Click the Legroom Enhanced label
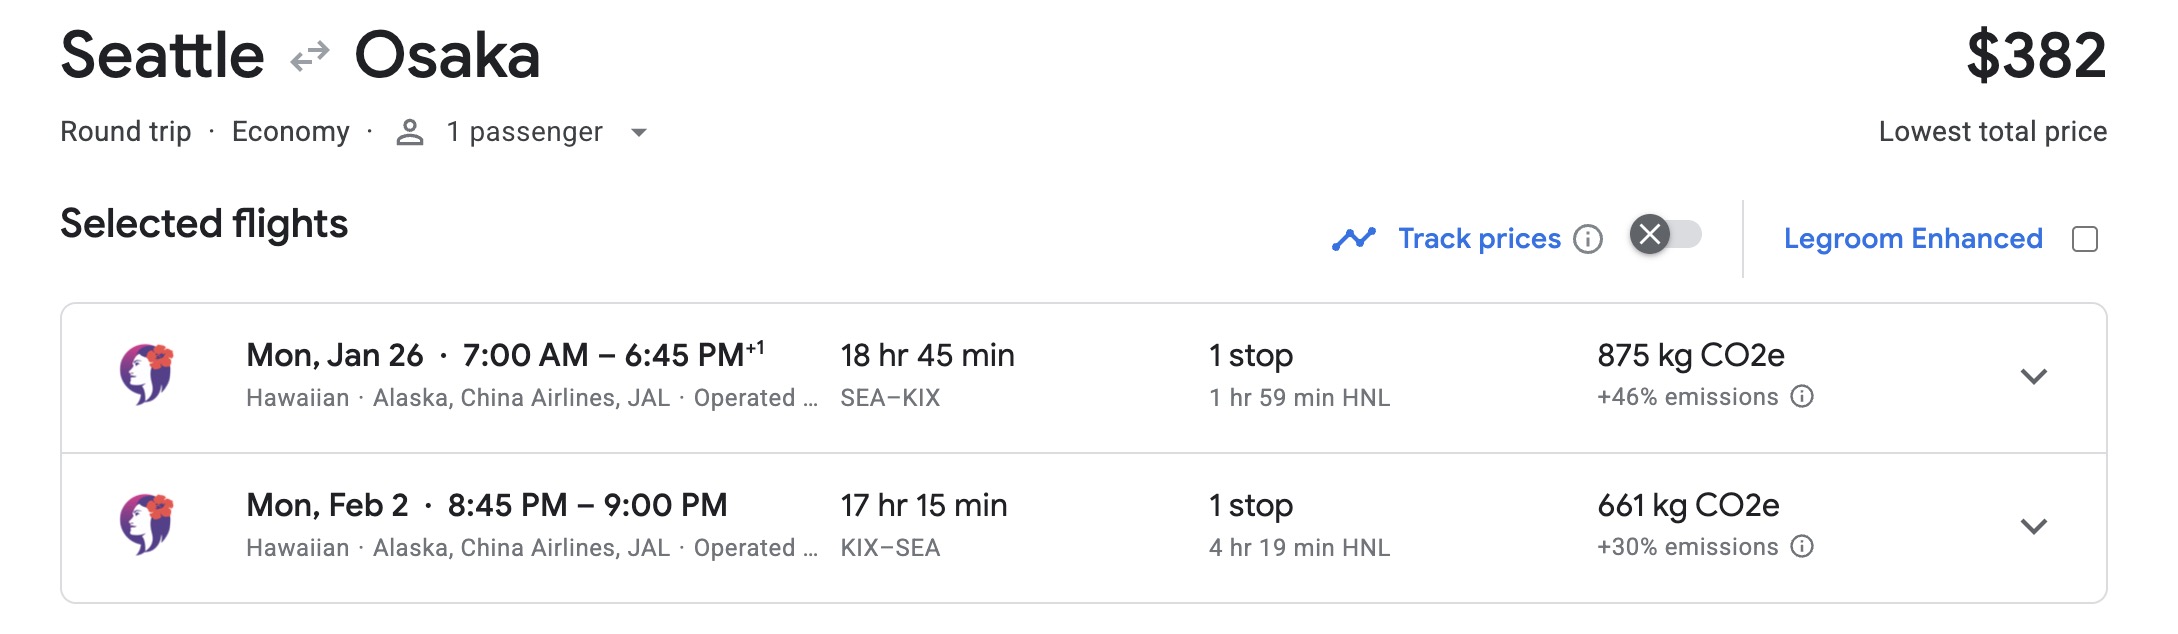The height and width of the screenshot is (634, 2178). pos(1913,237)
